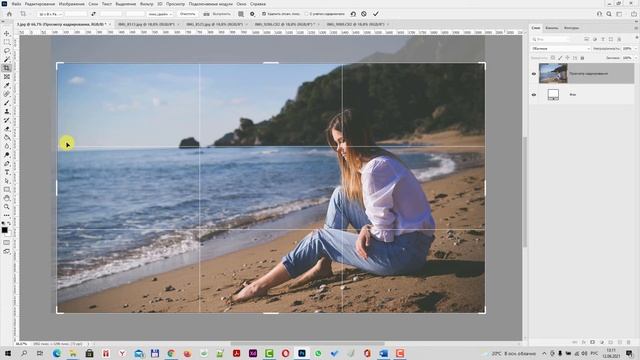Toggle the Content-Aware crop checkbox
This screenshot has width=640, height=360.
[x=306, y=14]
